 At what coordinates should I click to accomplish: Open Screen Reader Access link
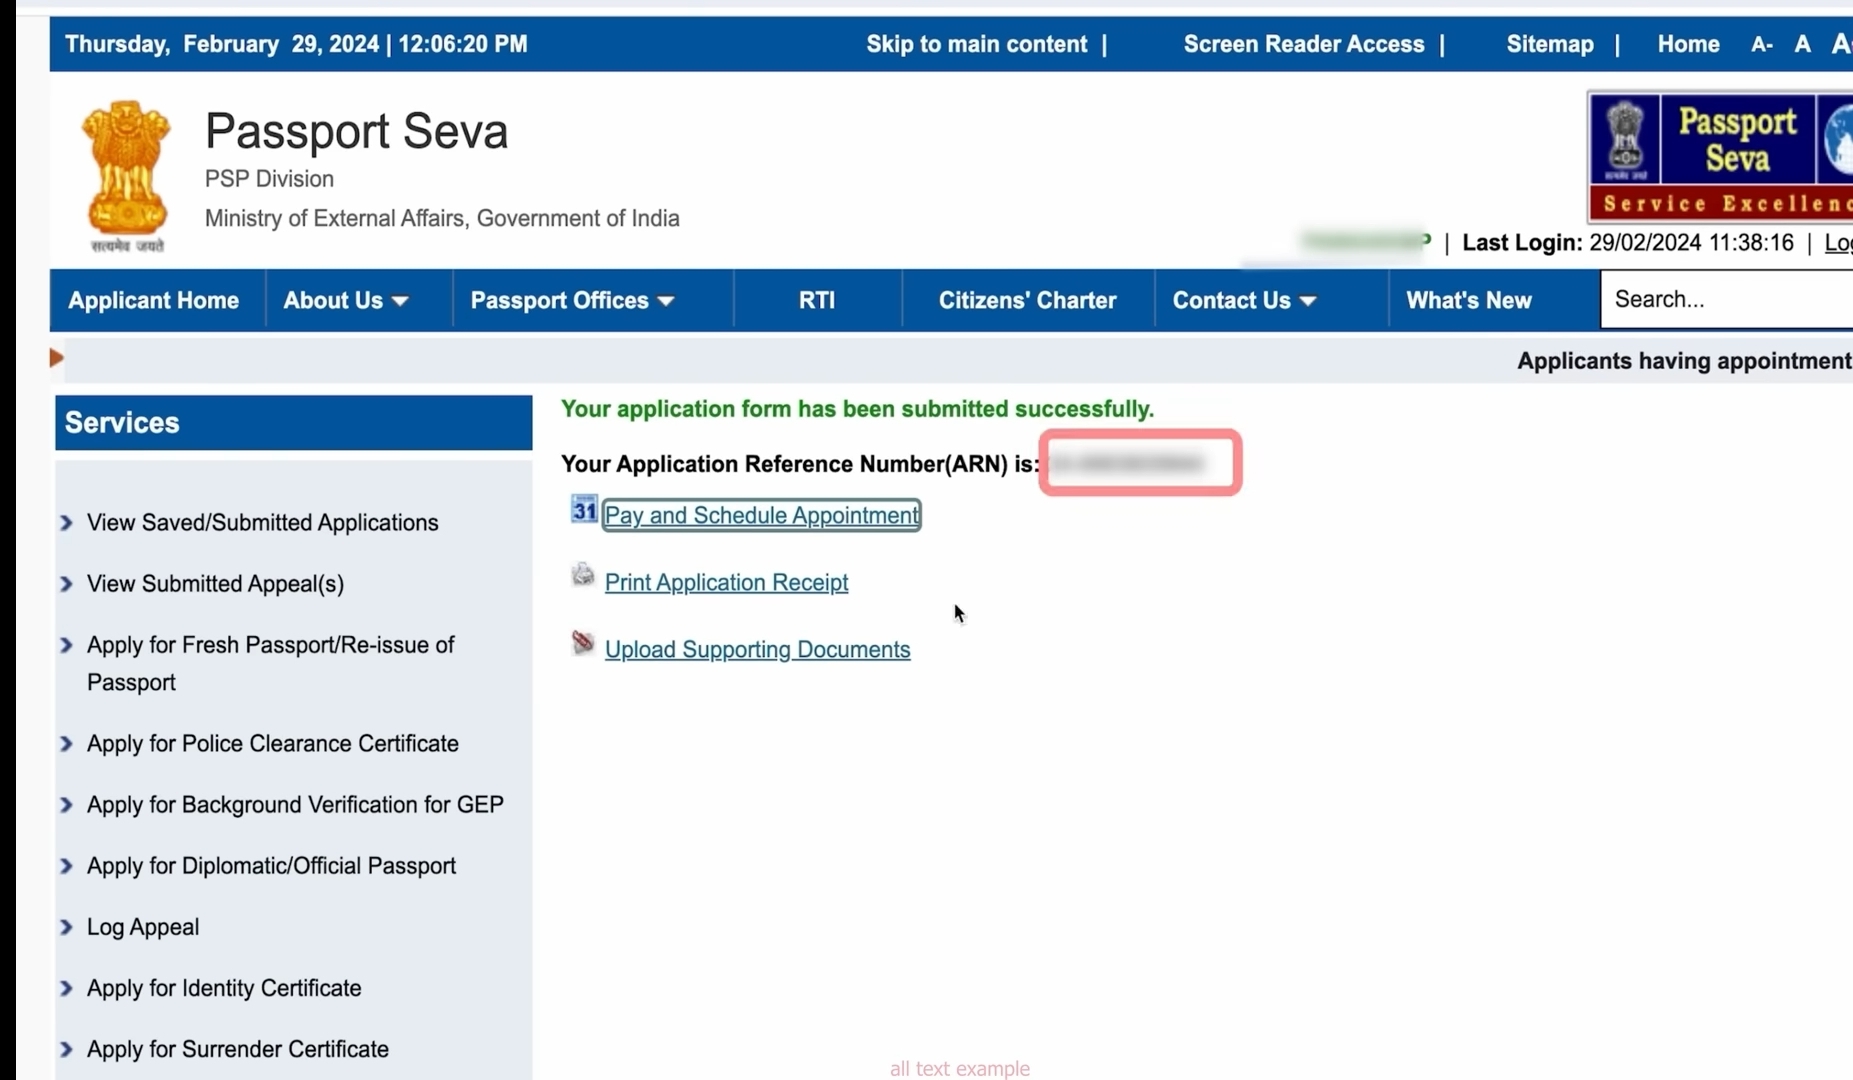pos(1304,44)
